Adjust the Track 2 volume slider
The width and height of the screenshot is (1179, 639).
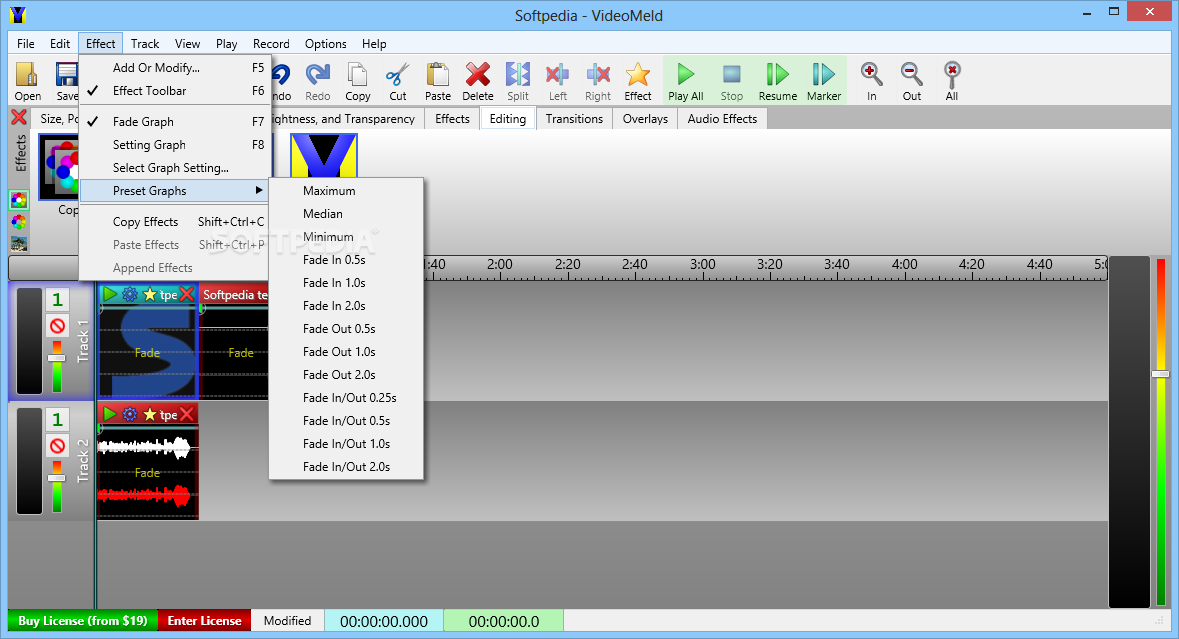[57, 478]
